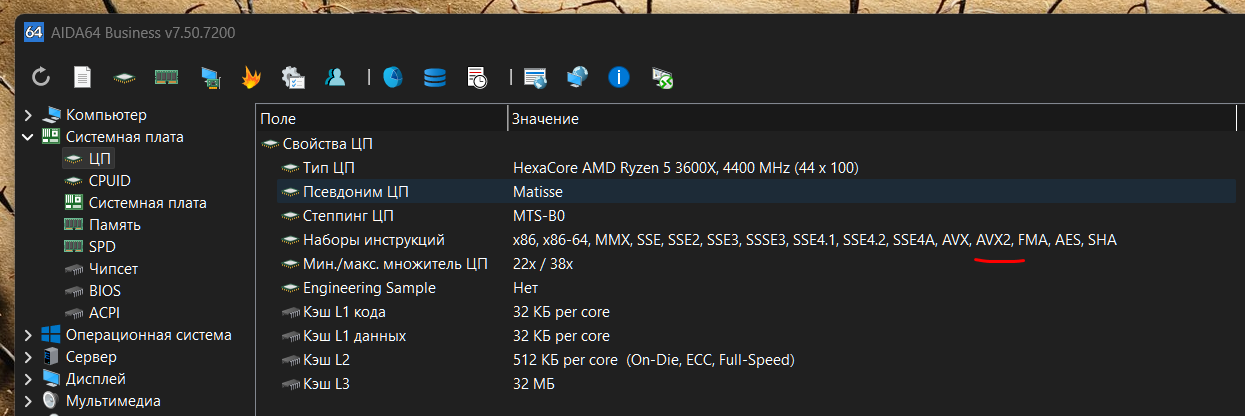Expand the Операционная система node
The width and height of the screenshot is (1245, 416).
tap(28, 335)
